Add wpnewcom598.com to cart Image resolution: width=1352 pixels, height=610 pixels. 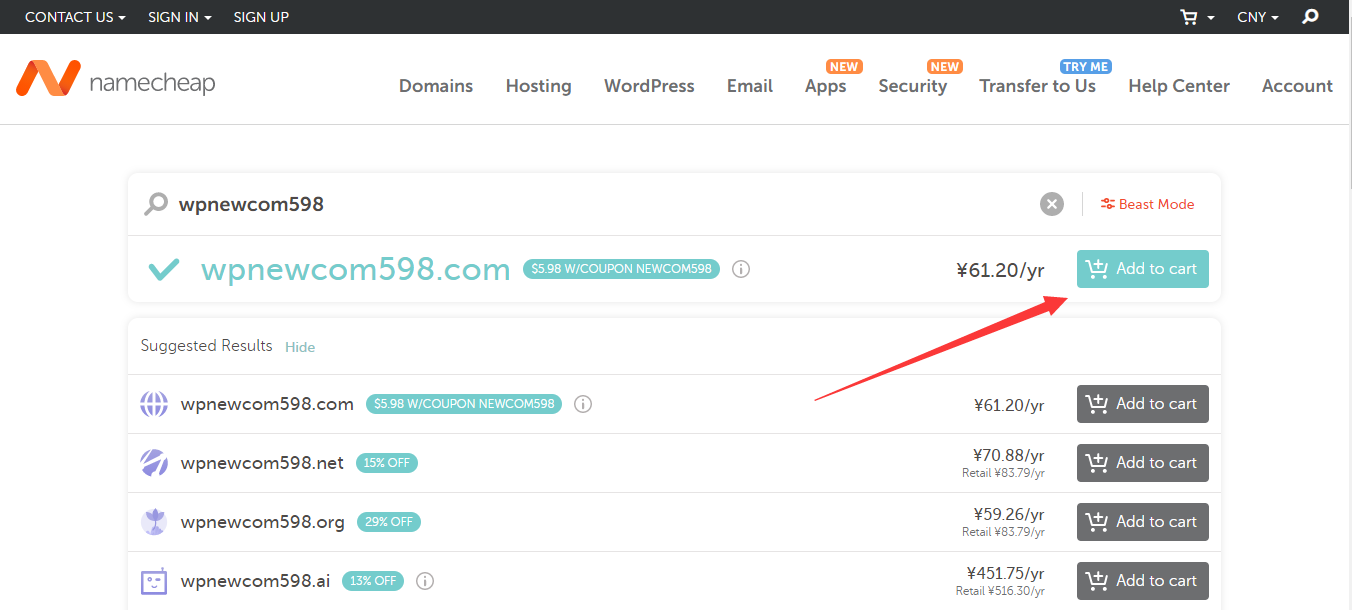coord(1142,268)
